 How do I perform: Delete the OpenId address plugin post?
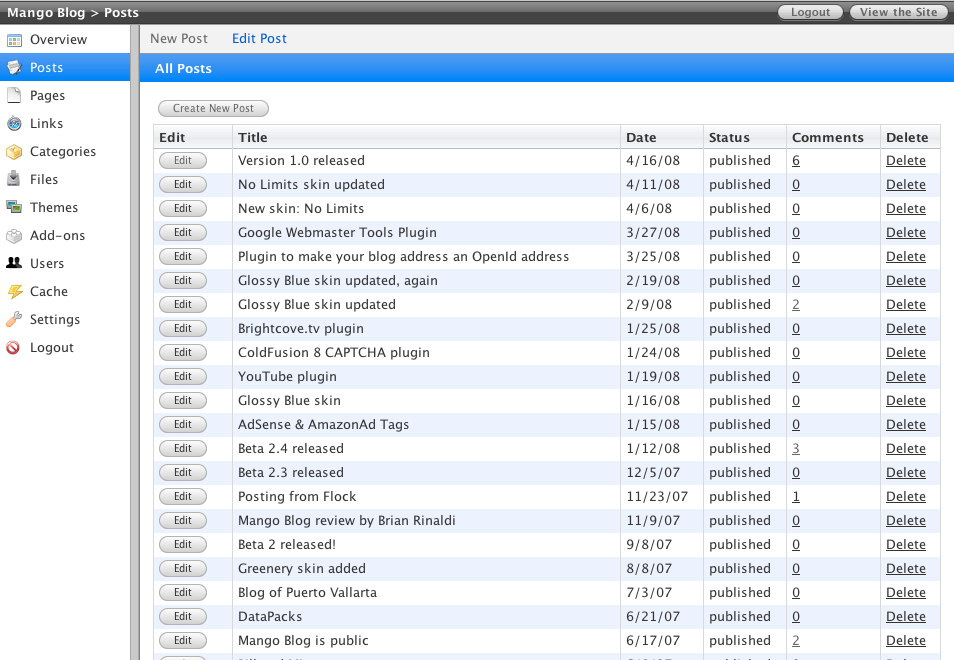906,257
